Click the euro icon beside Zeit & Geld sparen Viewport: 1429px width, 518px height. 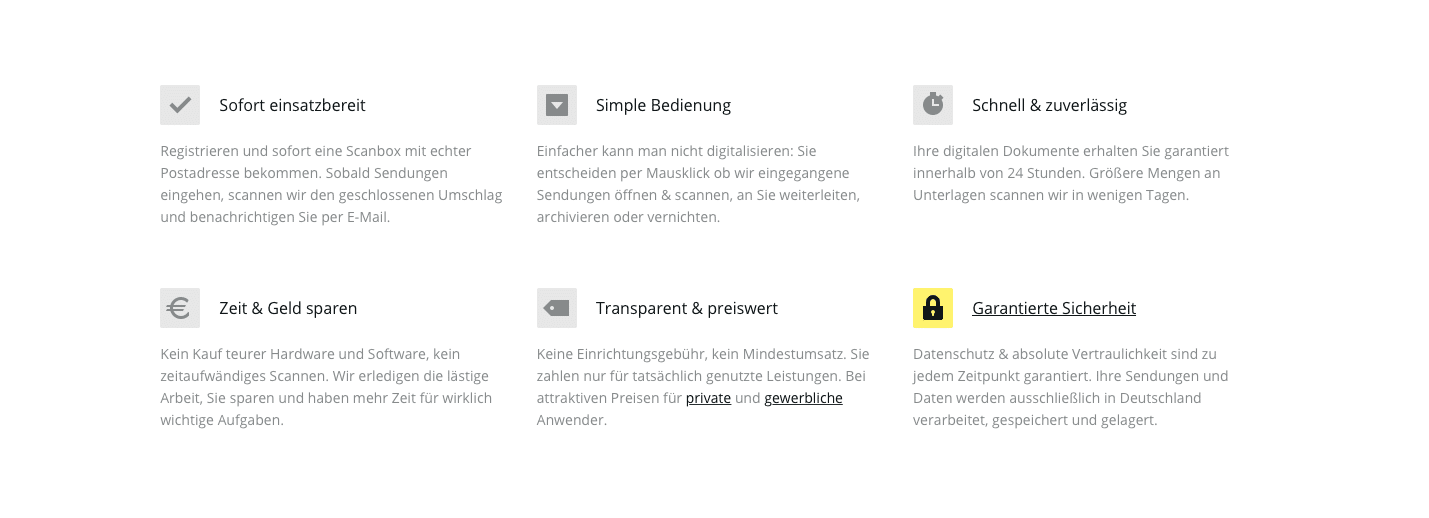pyautogui.click(x=180, y=308)
